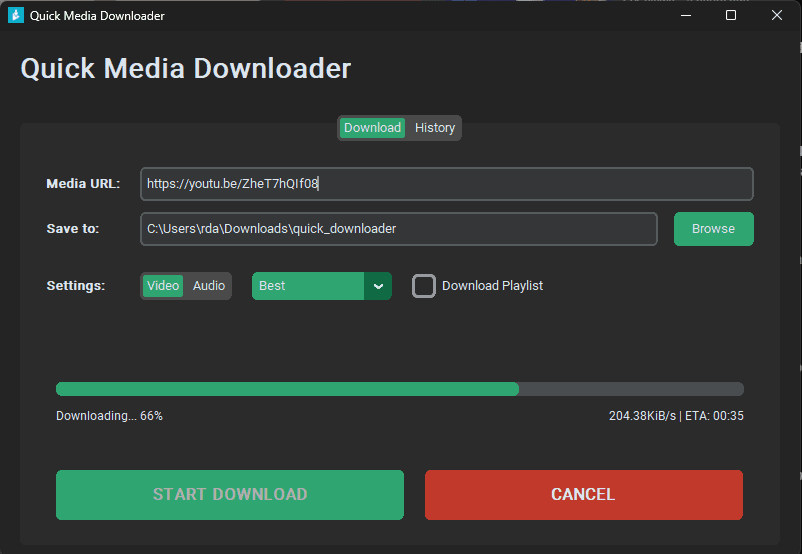Click into the Media URL field
Image resolution: width=802 pixels, height=554 pixels.
click(446, 184)
